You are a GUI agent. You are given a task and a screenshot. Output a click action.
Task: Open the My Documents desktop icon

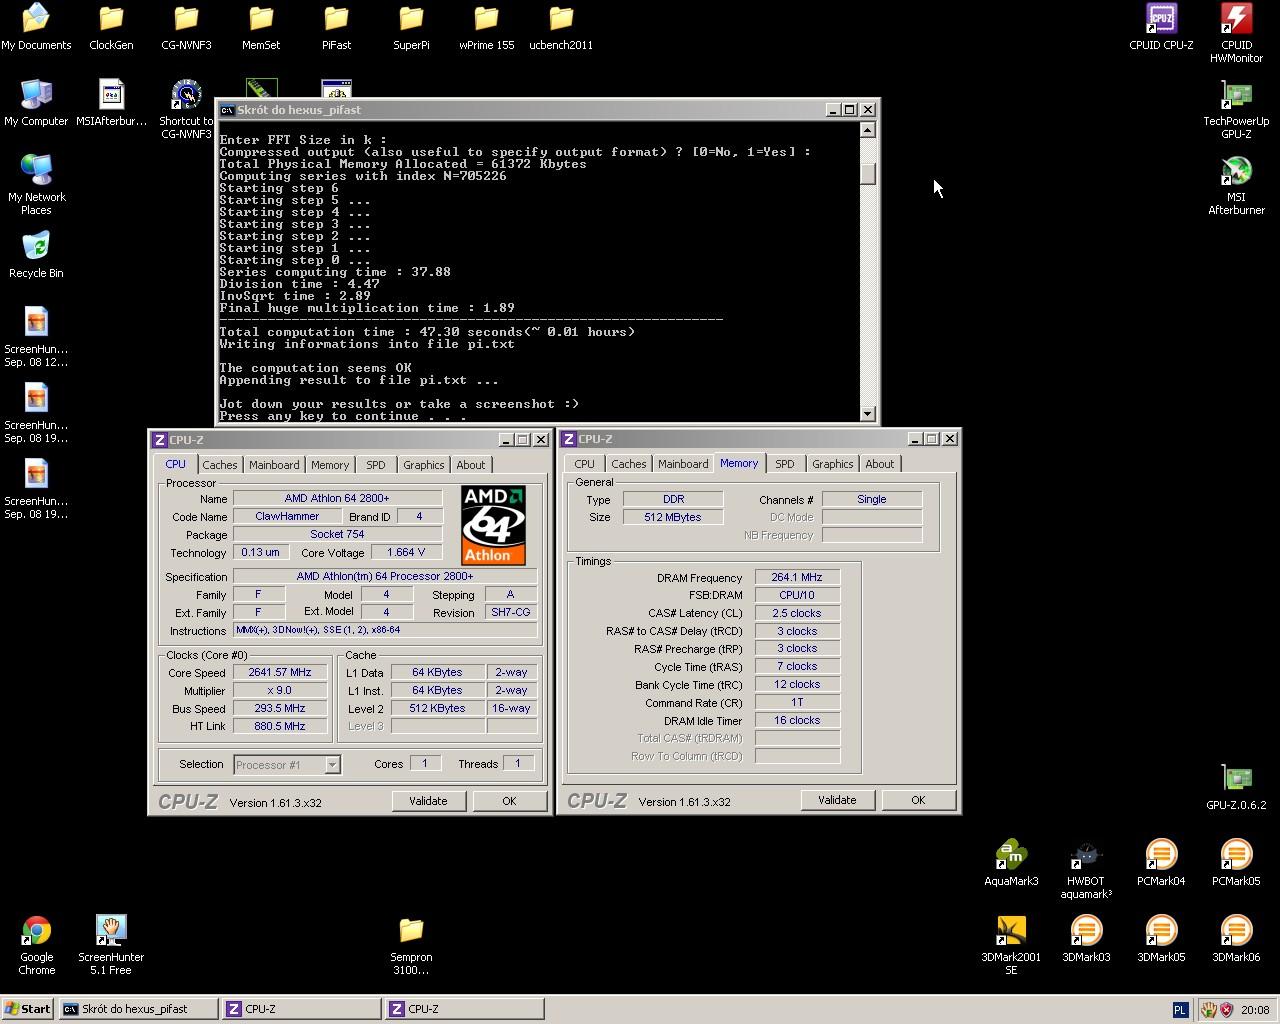click(x=36, y=26)
